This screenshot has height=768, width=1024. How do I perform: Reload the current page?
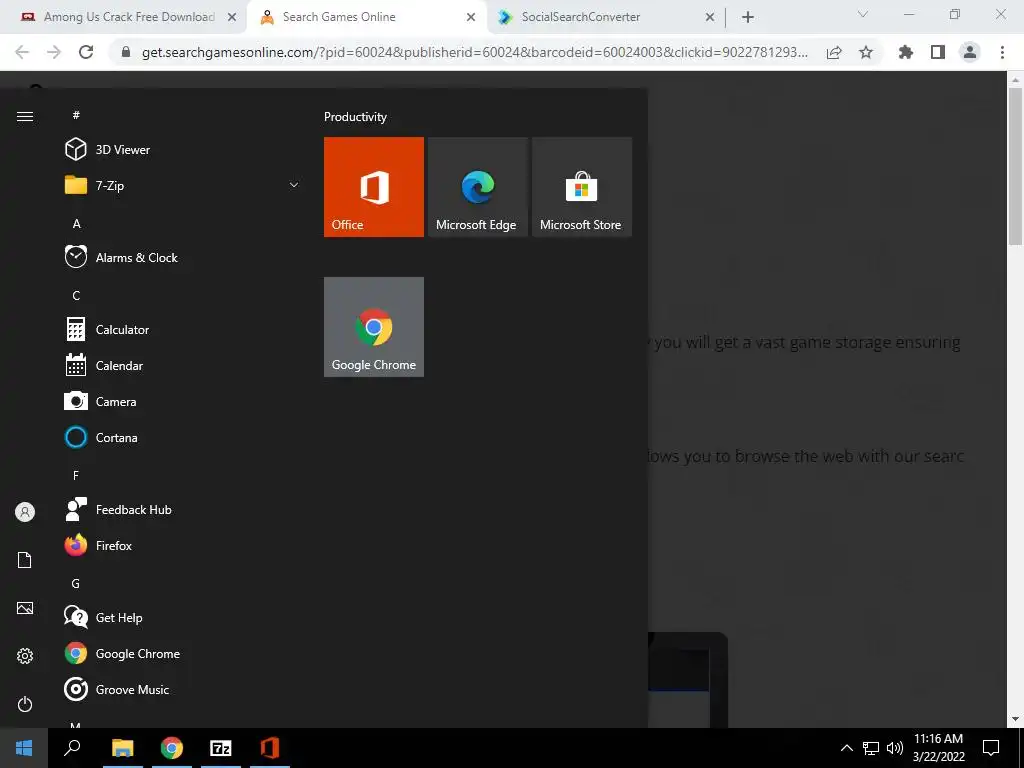coord(86,52)
